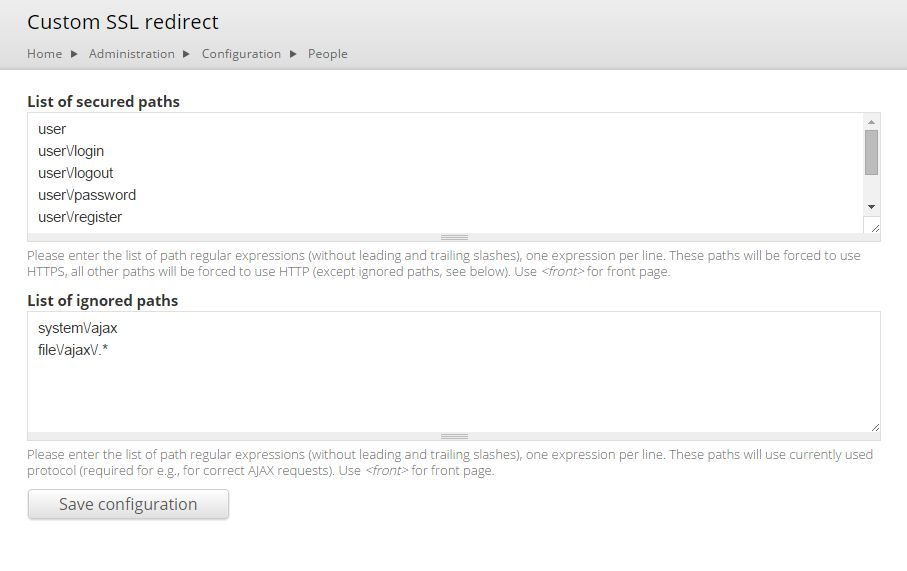The width and height of the screenshot is (907, 571).
Task: Place cursor on the 'system\/ajax' line
Action: [78, 328]
